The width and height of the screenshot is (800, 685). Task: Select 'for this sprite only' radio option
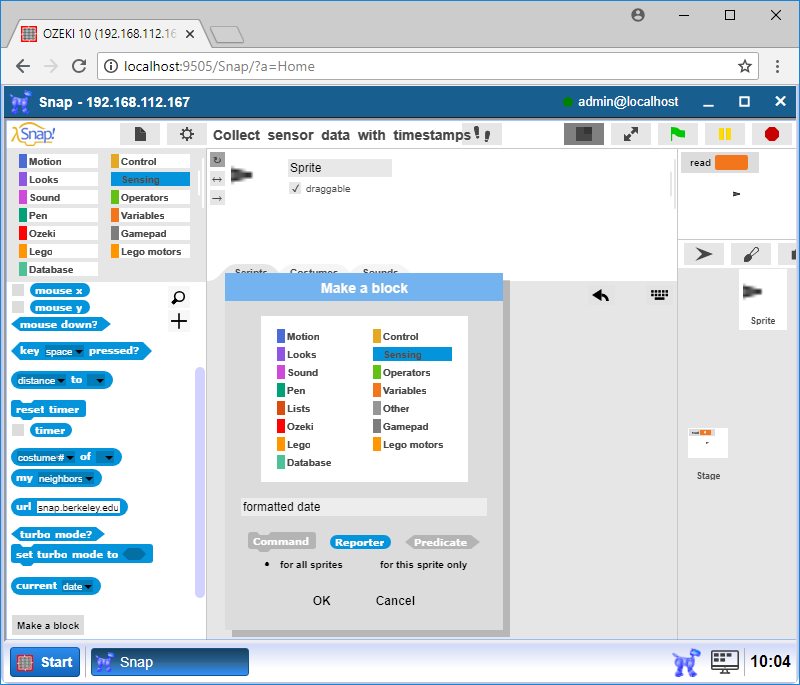[423, 565]
